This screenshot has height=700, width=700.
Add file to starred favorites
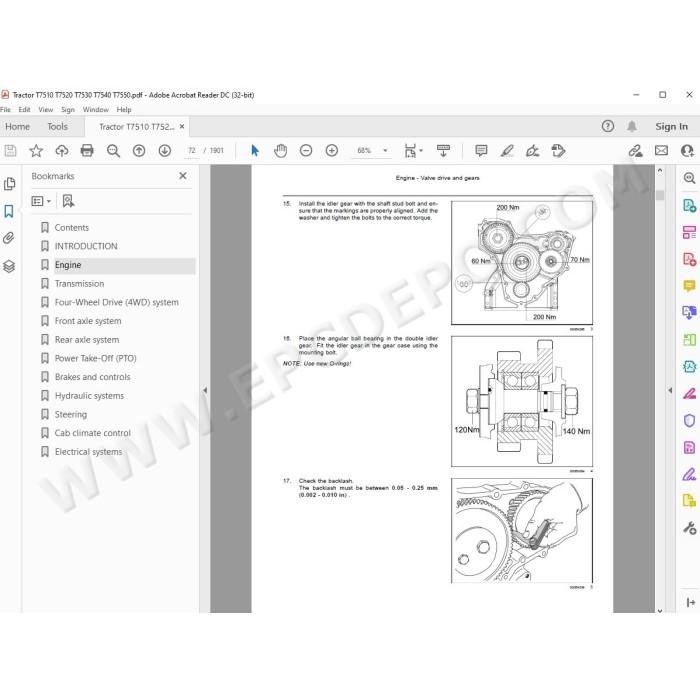(36, 151)
